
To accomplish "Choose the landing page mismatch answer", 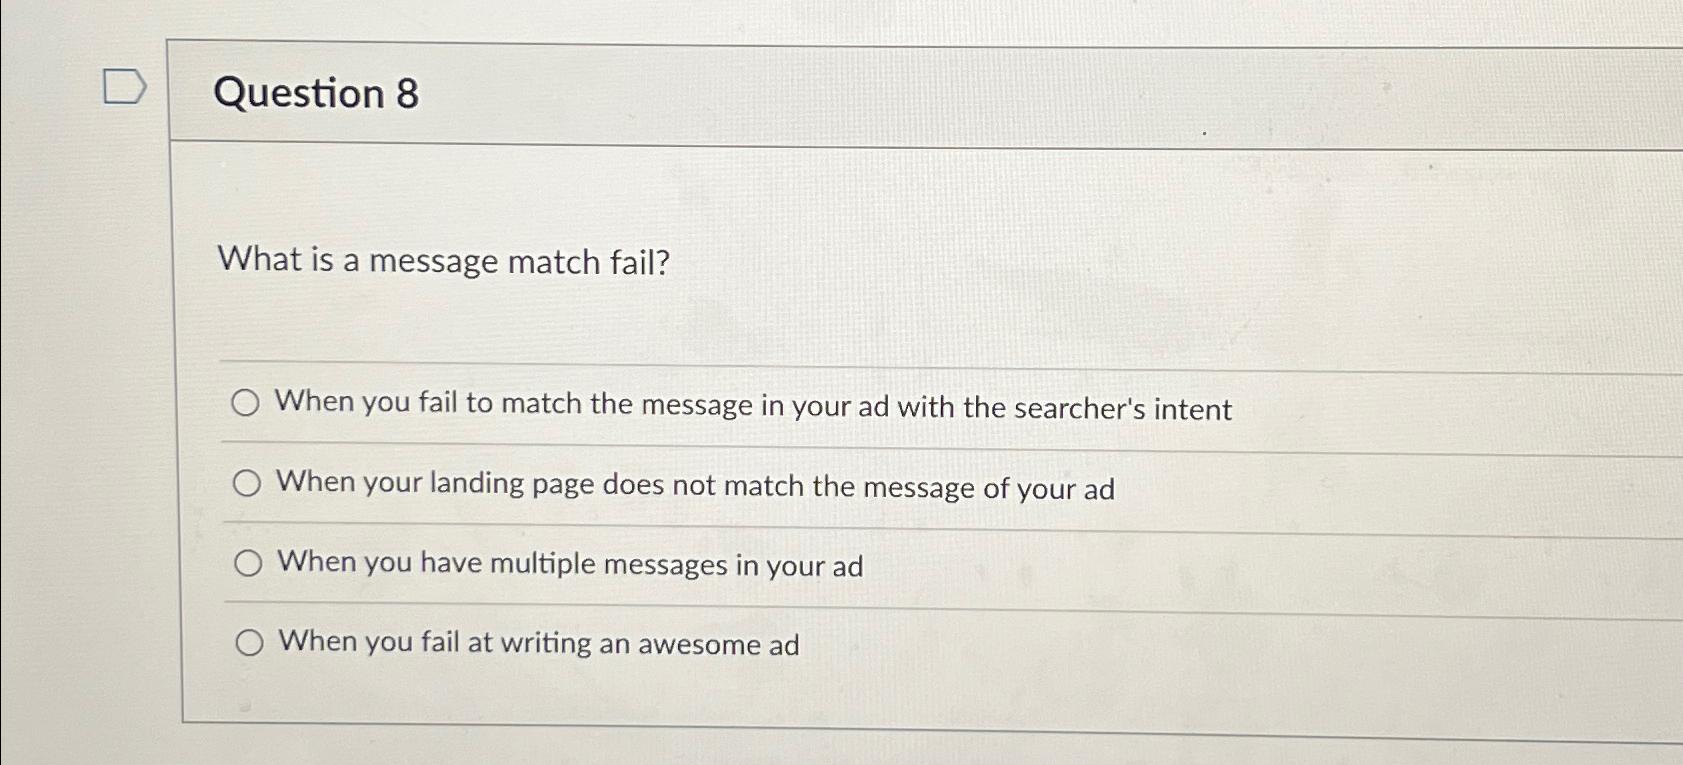I will [246, 484].
